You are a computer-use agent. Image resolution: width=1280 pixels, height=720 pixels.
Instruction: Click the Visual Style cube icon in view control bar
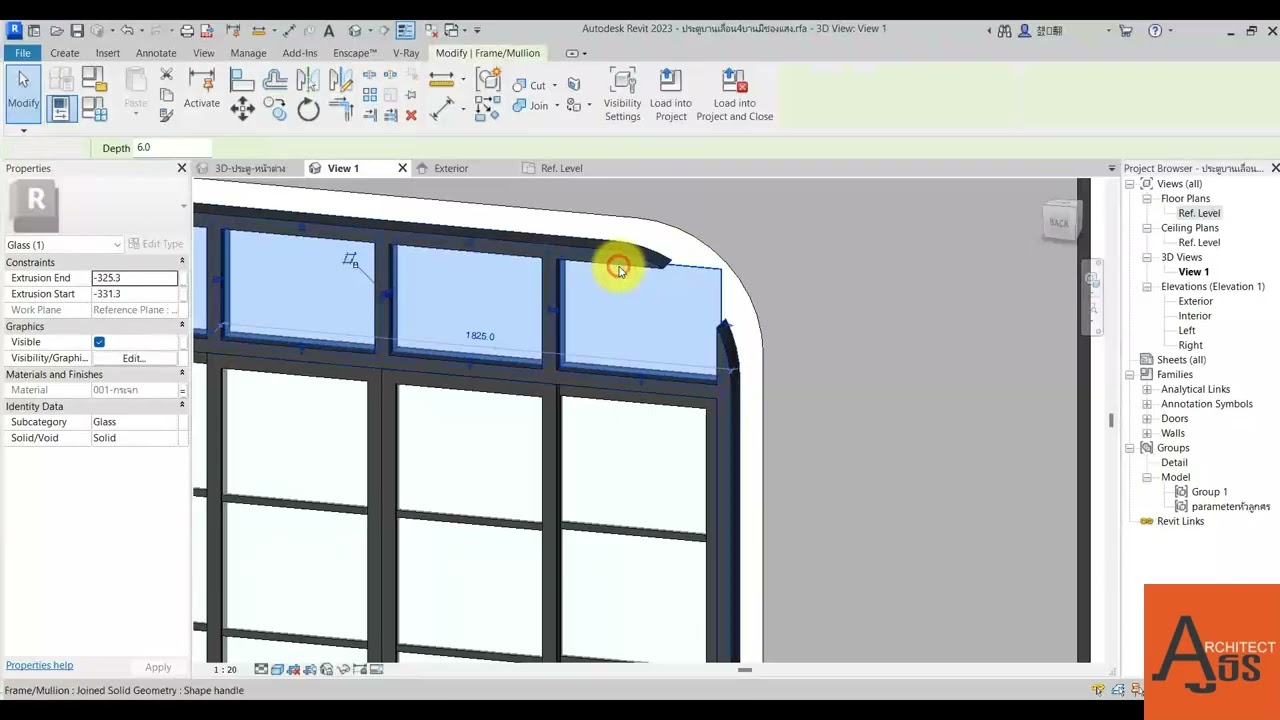click(x=277, y=669)
